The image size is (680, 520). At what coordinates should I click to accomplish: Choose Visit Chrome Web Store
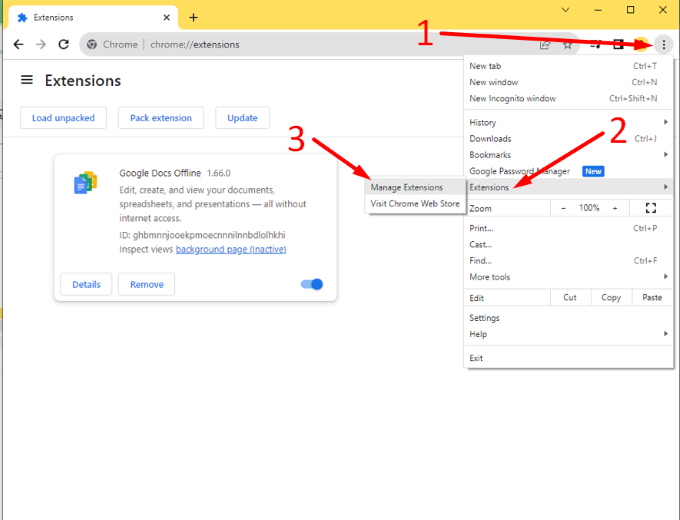[415, 203]
